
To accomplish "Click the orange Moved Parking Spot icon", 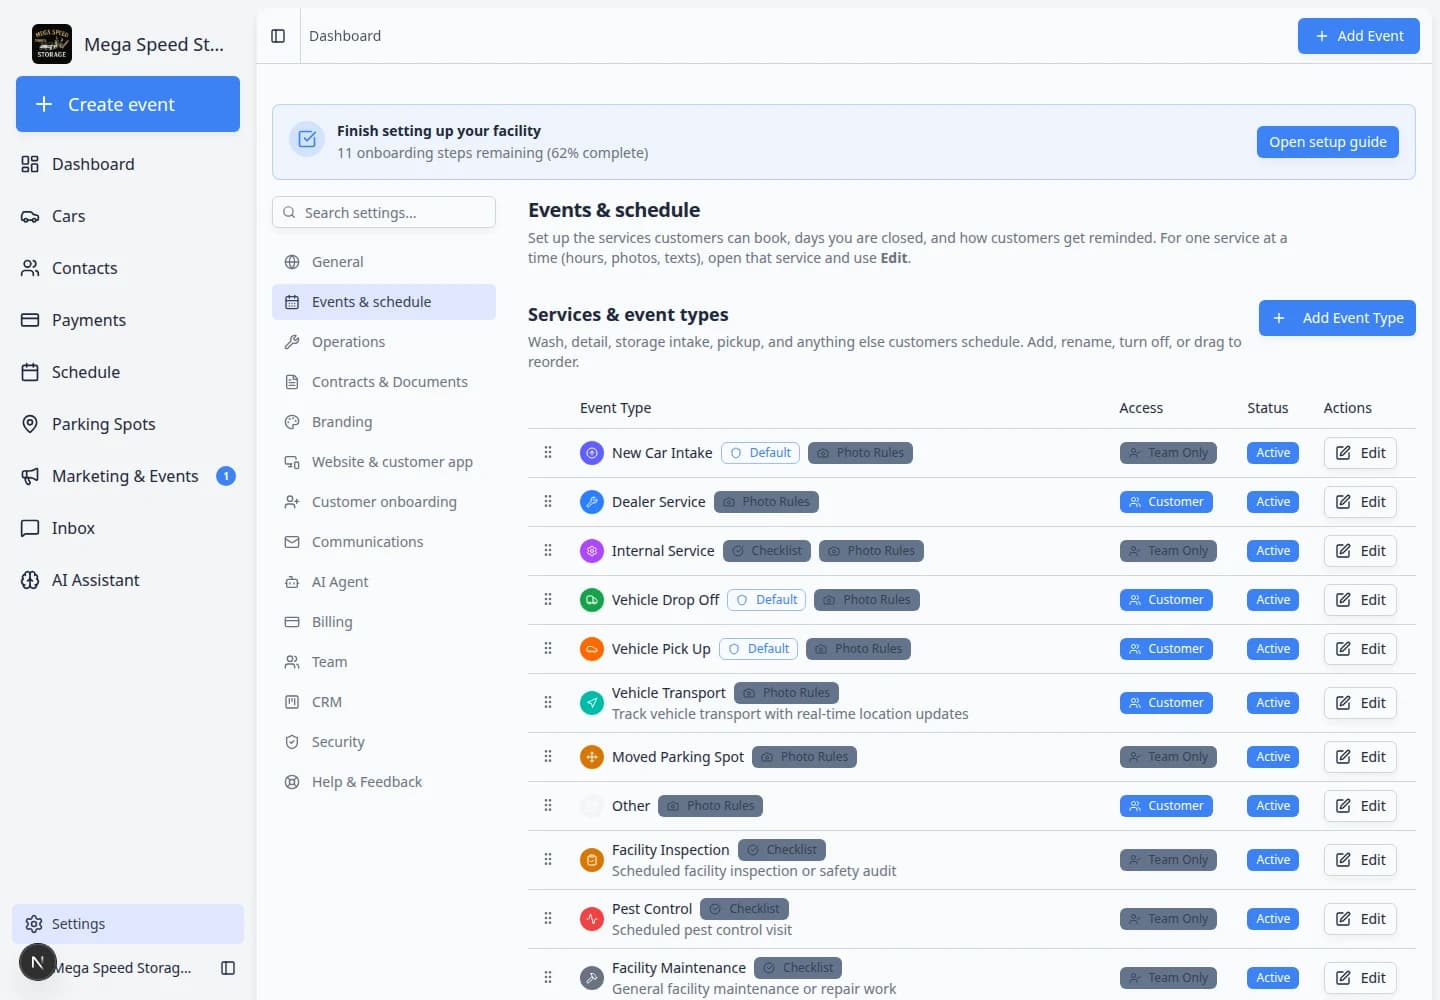I will pyautogui.click(x=592, y=757).
